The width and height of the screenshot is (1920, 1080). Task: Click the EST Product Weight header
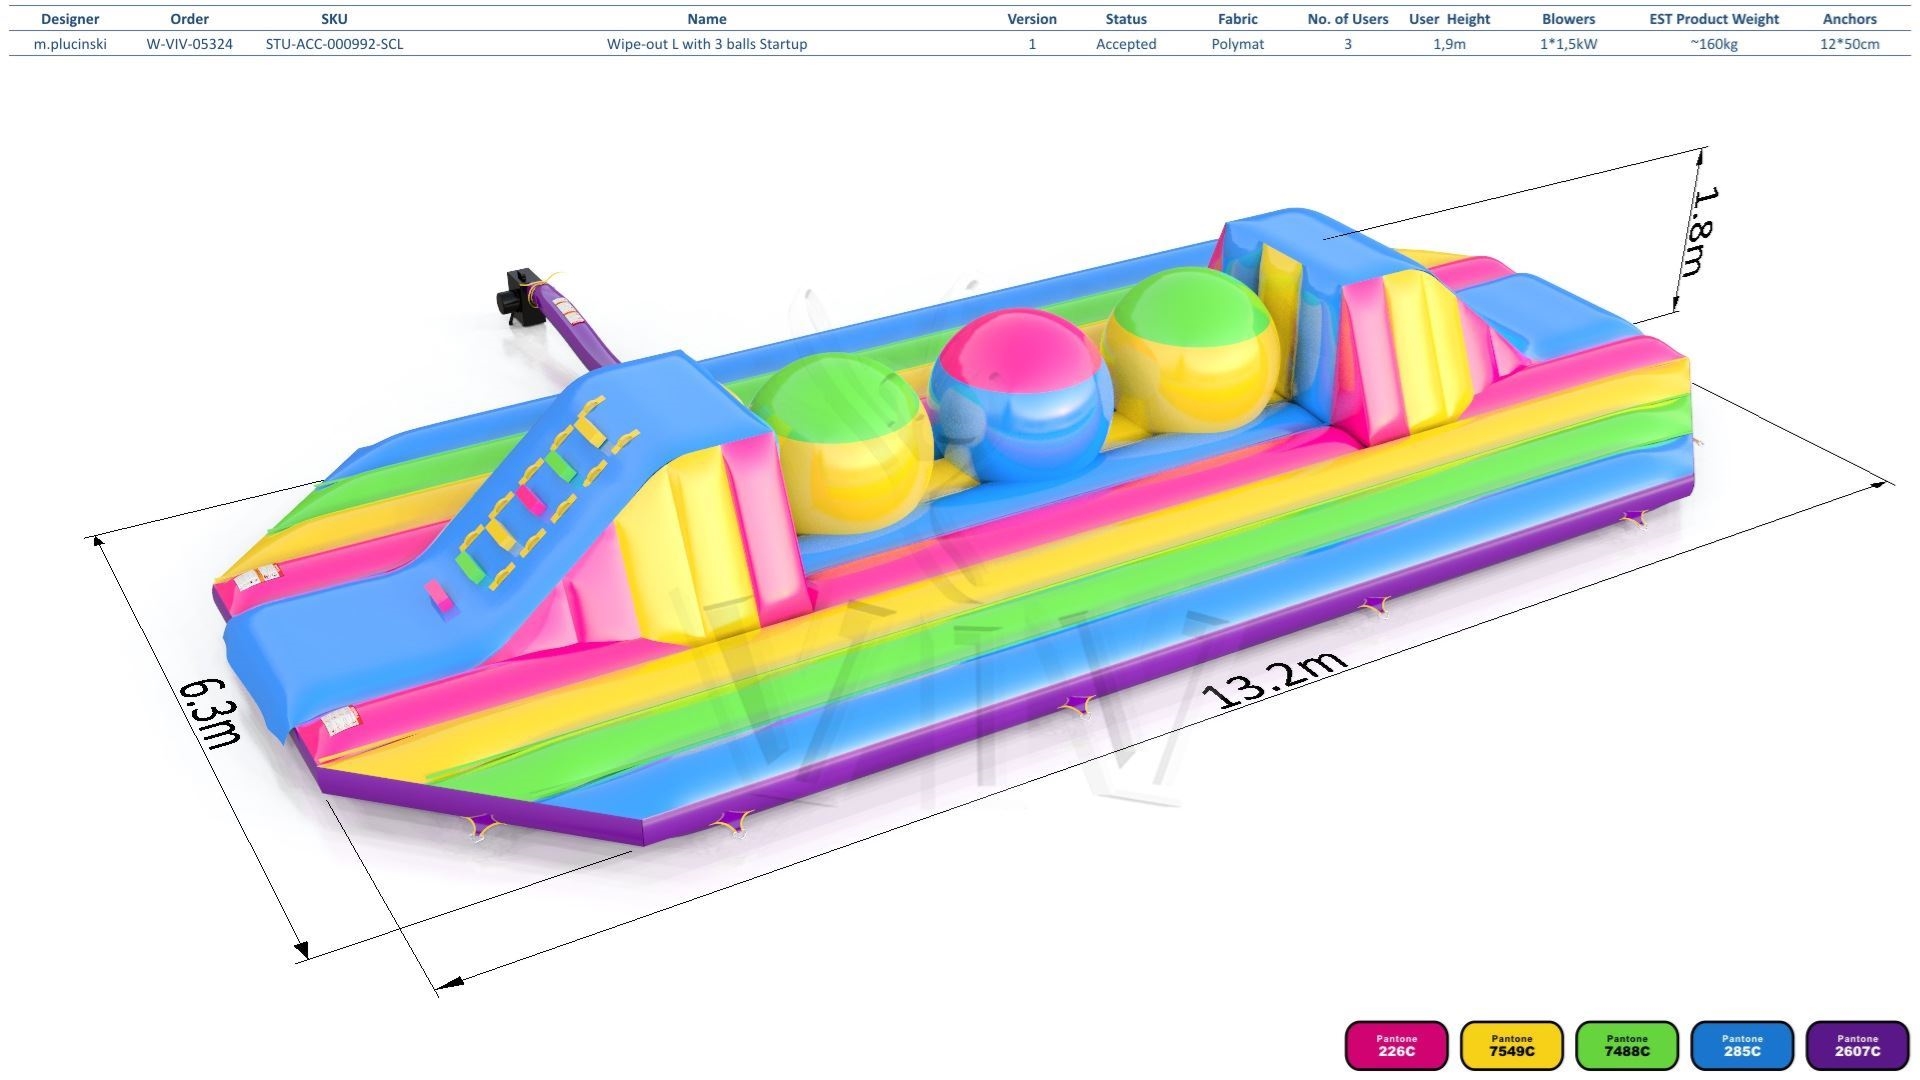tap(1714, 19)
